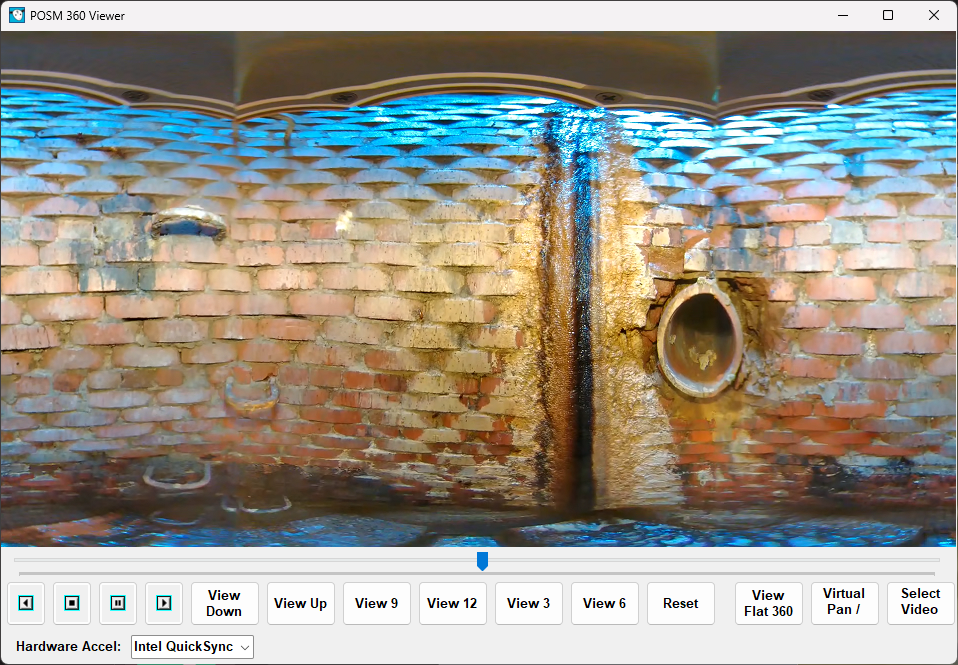Reset the camera view
This screenshot has width=958, height=665.
tap(681, 603)
